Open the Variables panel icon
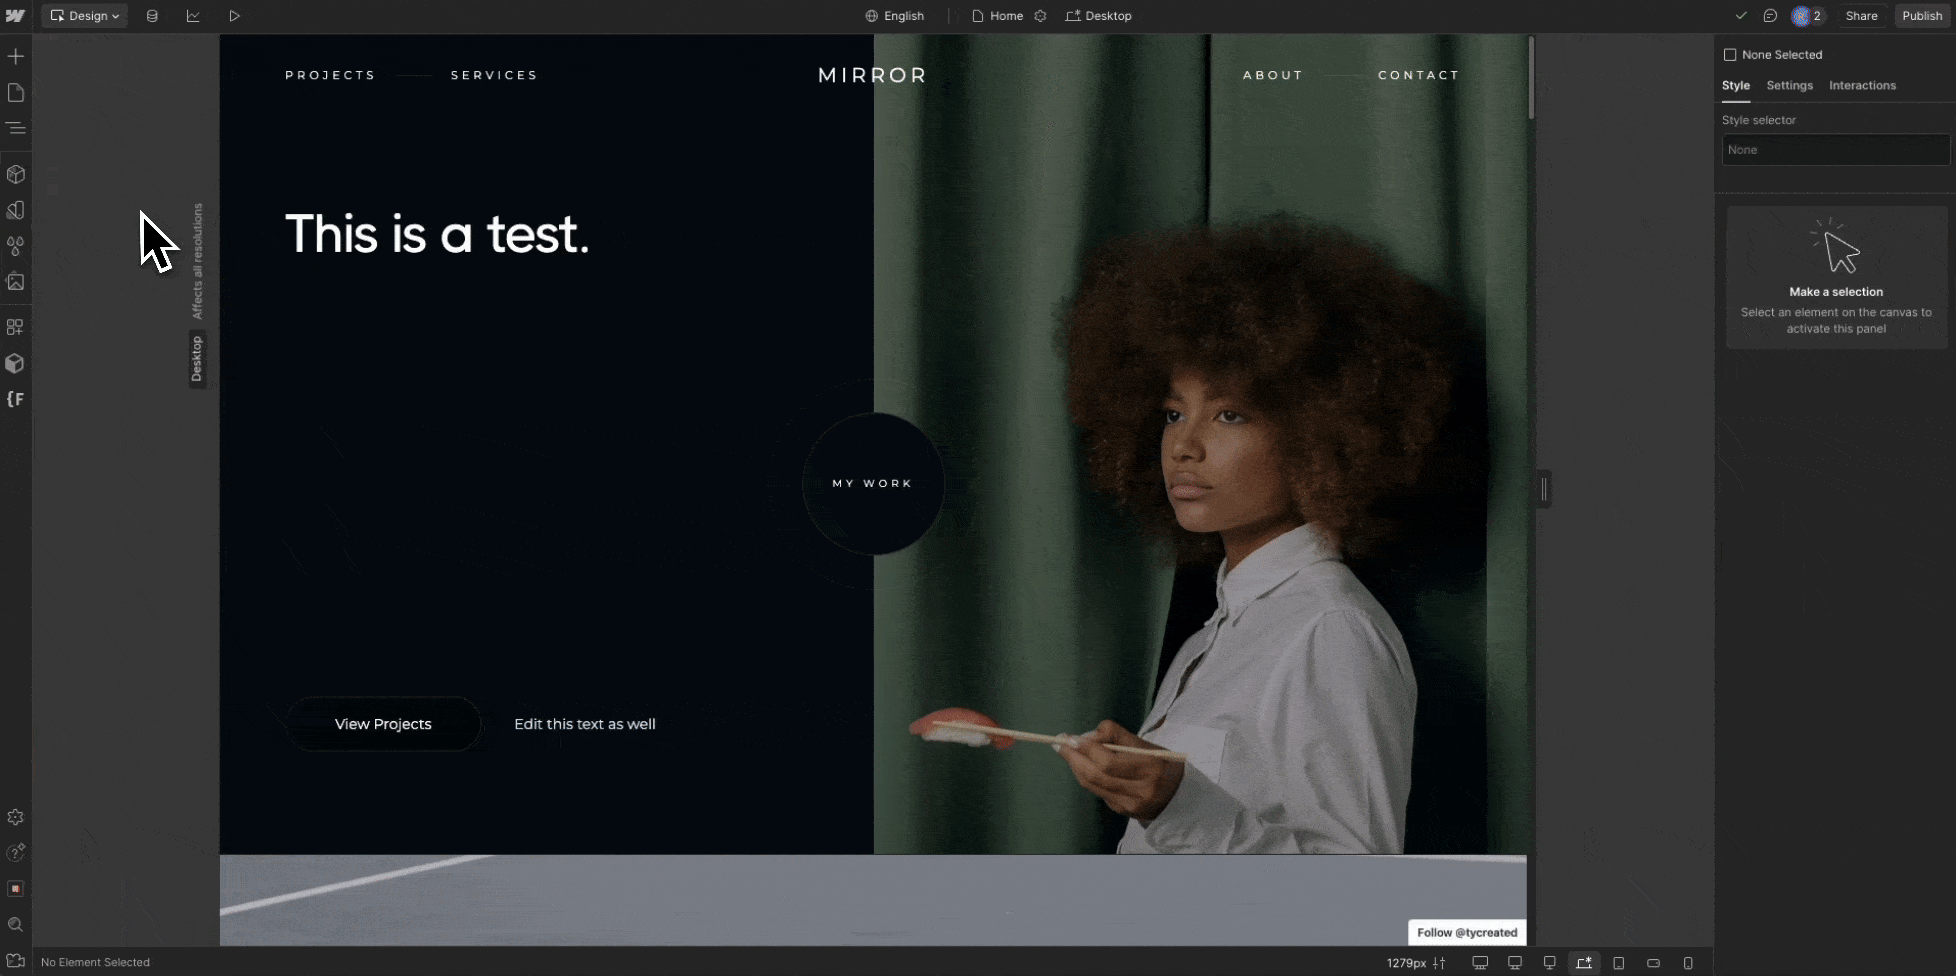Screen dimensions: 1956x976 click(x=16, y=210)
